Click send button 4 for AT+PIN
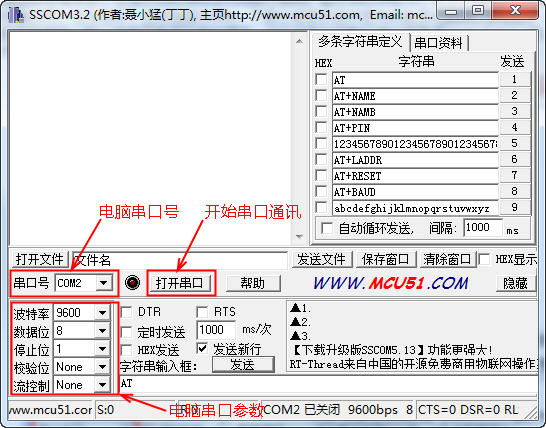Viewport: 546px width, 428px height. [x=515, y=127]
